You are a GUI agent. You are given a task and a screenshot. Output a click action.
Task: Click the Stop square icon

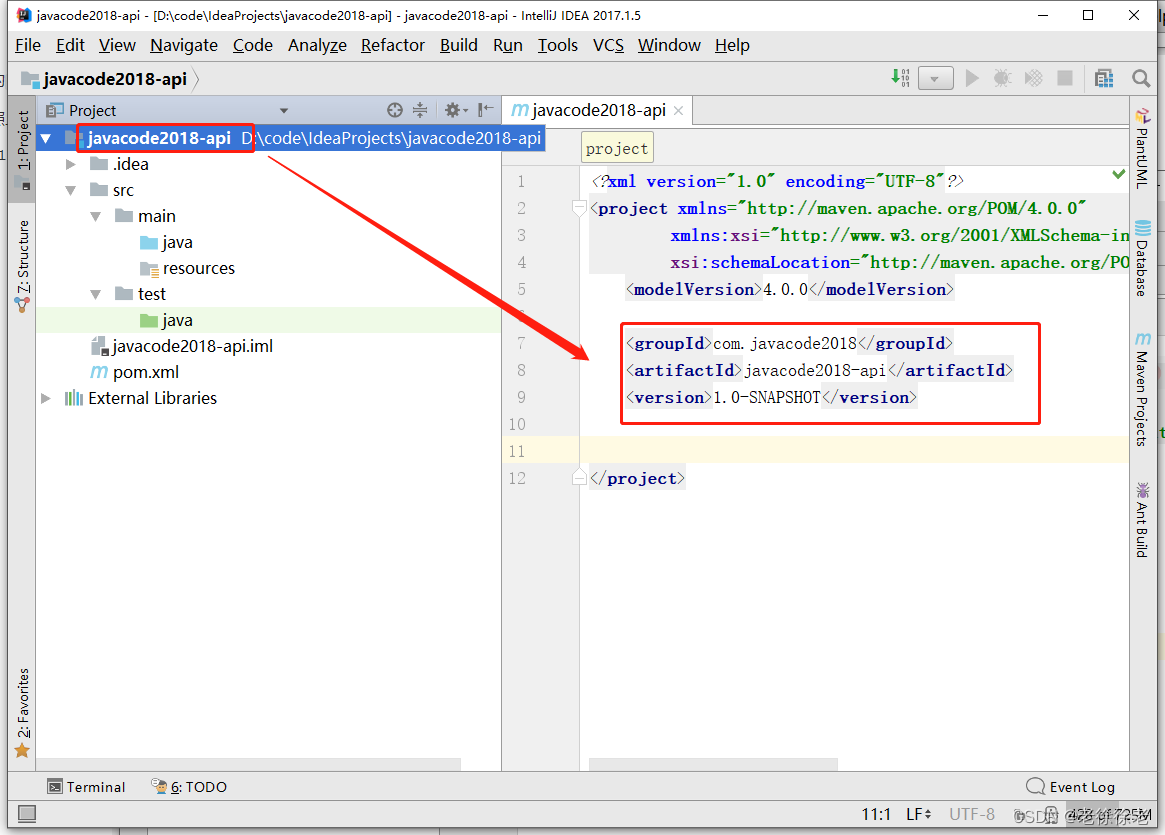point(1065,78)
